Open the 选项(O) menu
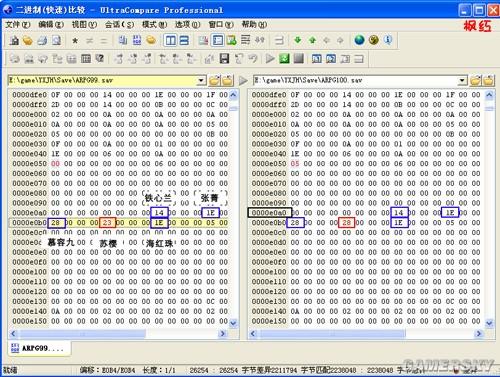Screen dimensions: 500x377 (187, 24)
